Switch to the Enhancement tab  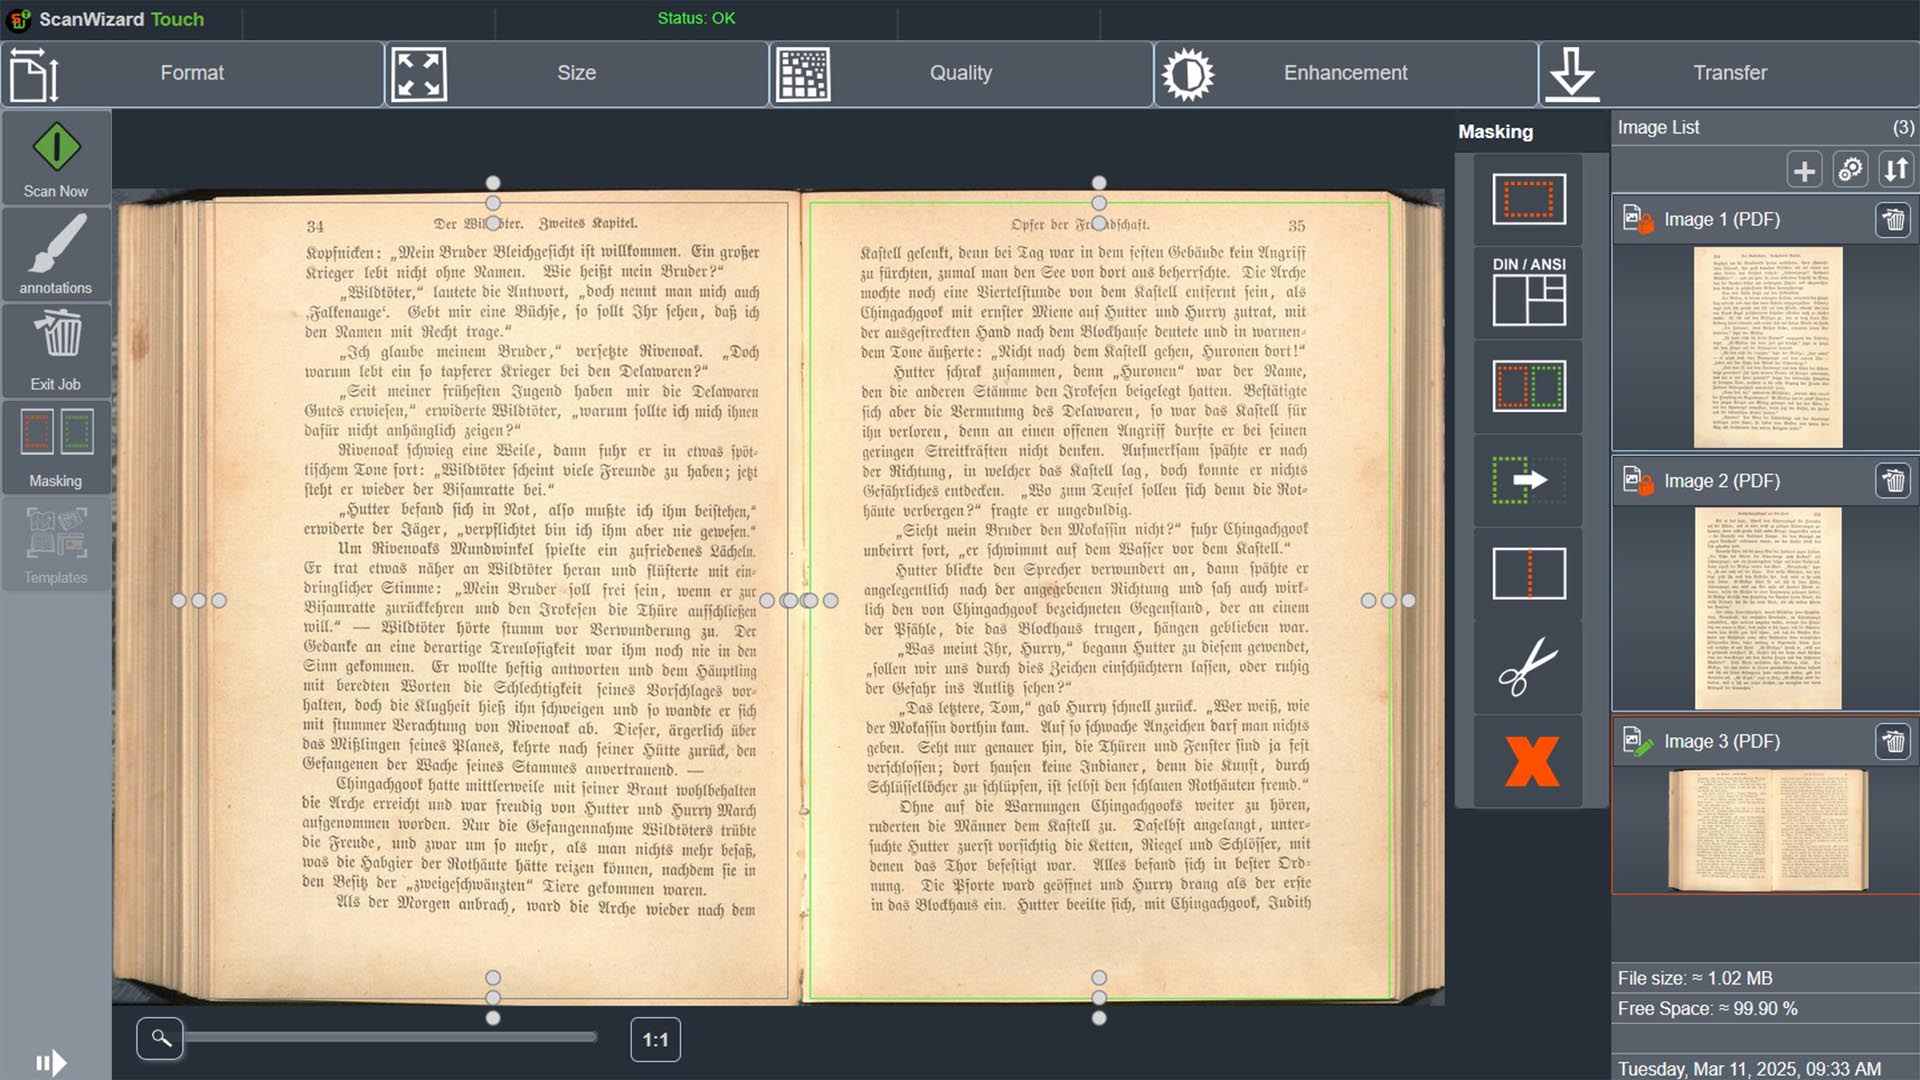coord(1345,73)
